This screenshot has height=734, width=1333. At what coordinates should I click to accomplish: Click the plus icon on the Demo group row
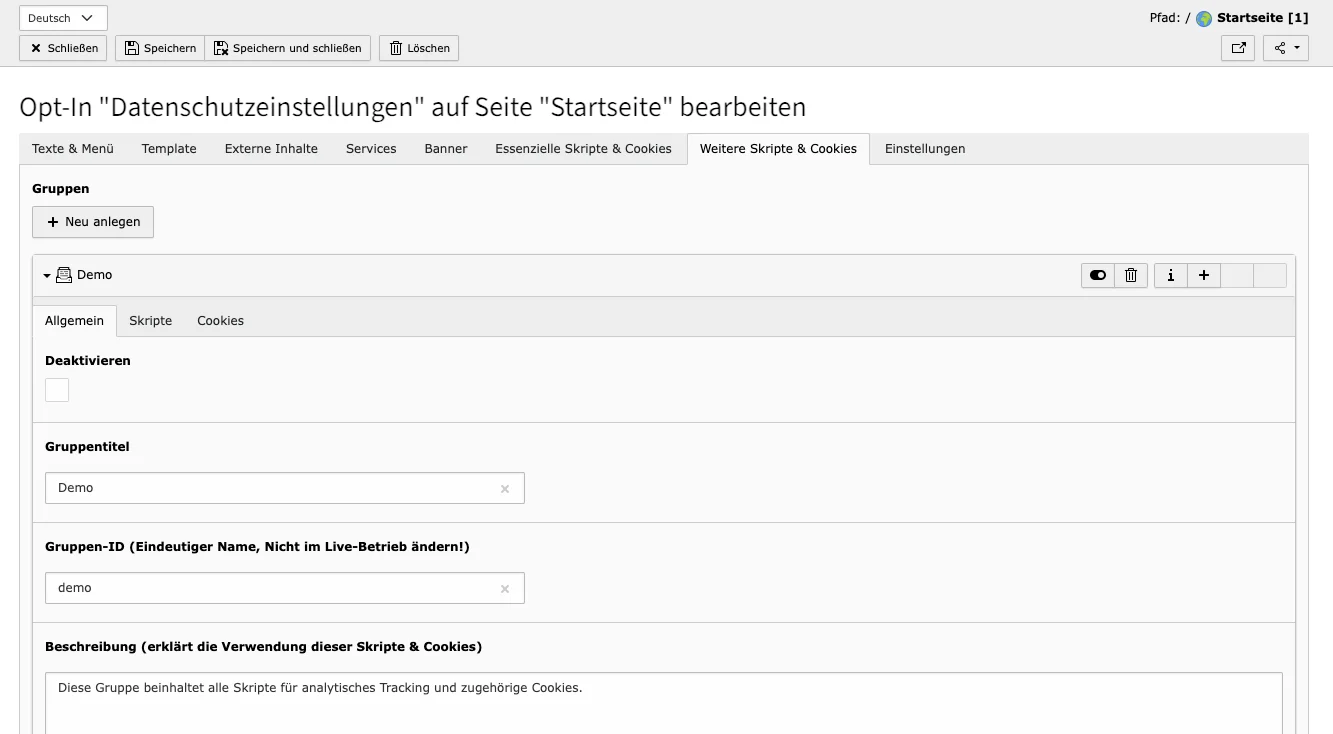point(1204,275)
